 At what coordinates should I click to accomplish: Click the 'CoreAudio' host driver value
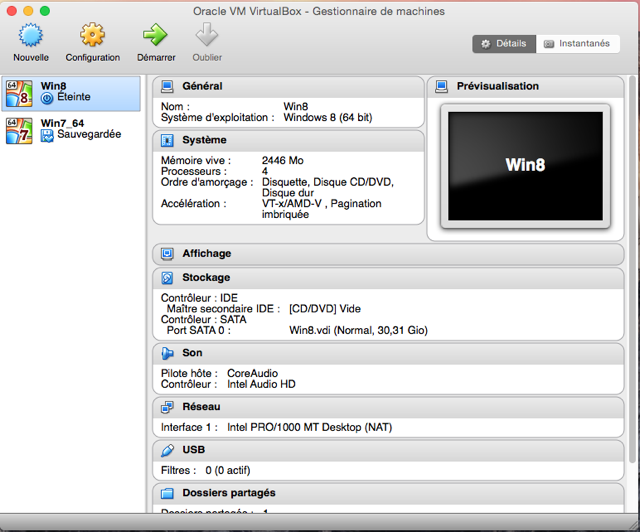(252, 373)
